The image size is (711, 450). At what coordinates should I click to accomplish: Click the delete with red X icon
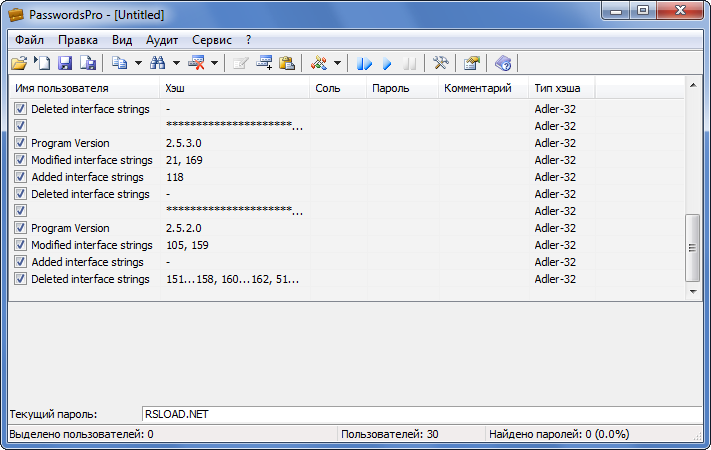(196, 63)
